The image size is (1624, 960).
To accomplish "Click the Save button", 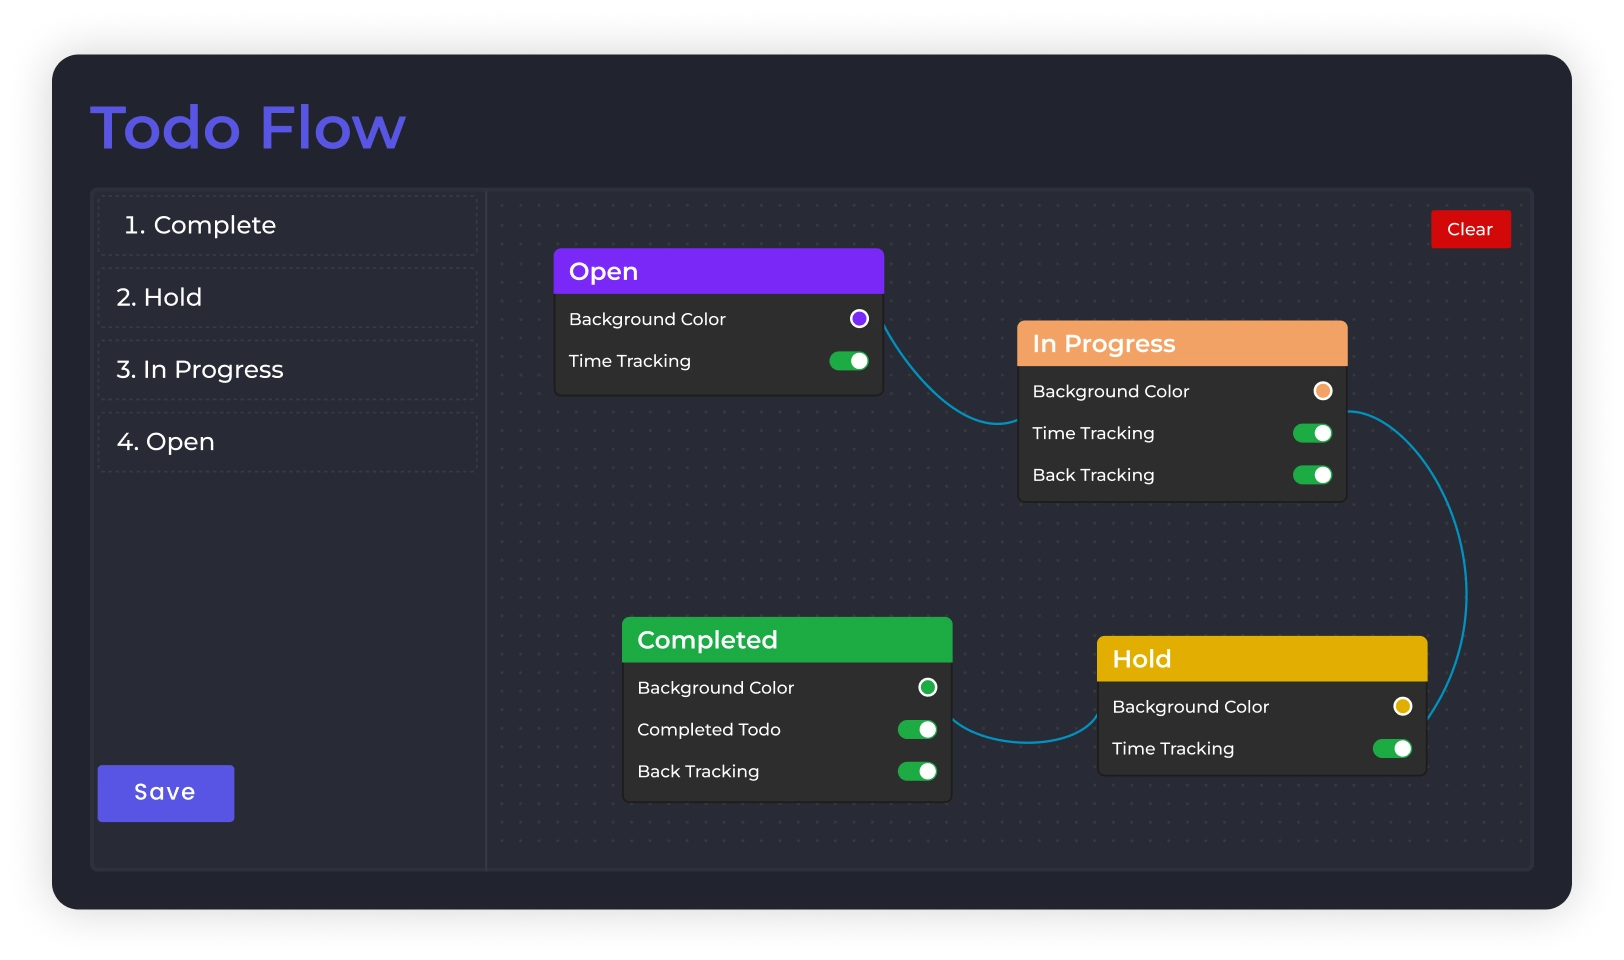I will point(165,793).
